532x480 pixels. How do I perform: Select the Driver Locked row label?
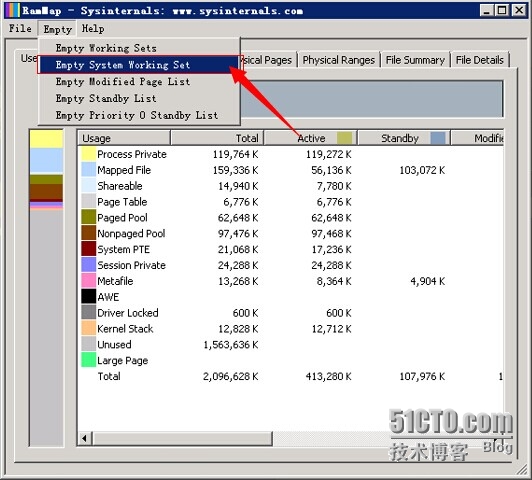pos(128,313)
